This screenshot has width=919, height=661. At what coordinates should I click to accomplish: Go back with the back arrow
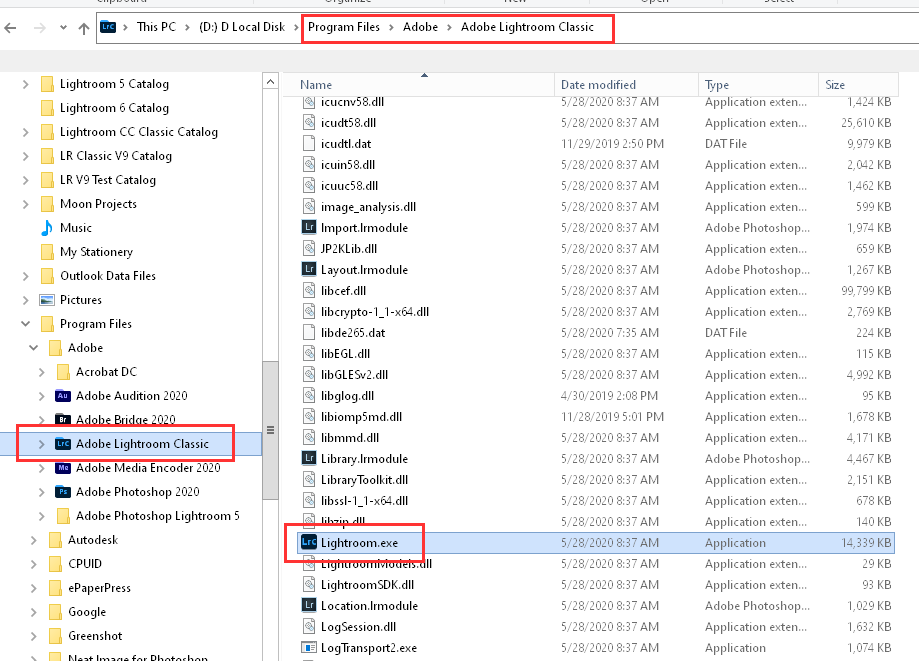click(10, 28)
